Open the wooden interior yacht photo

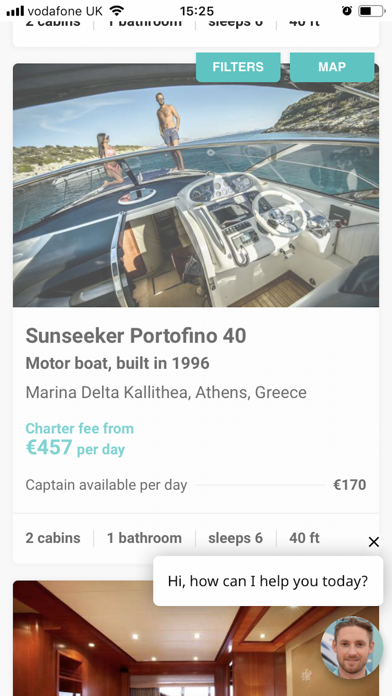(196, 638)
